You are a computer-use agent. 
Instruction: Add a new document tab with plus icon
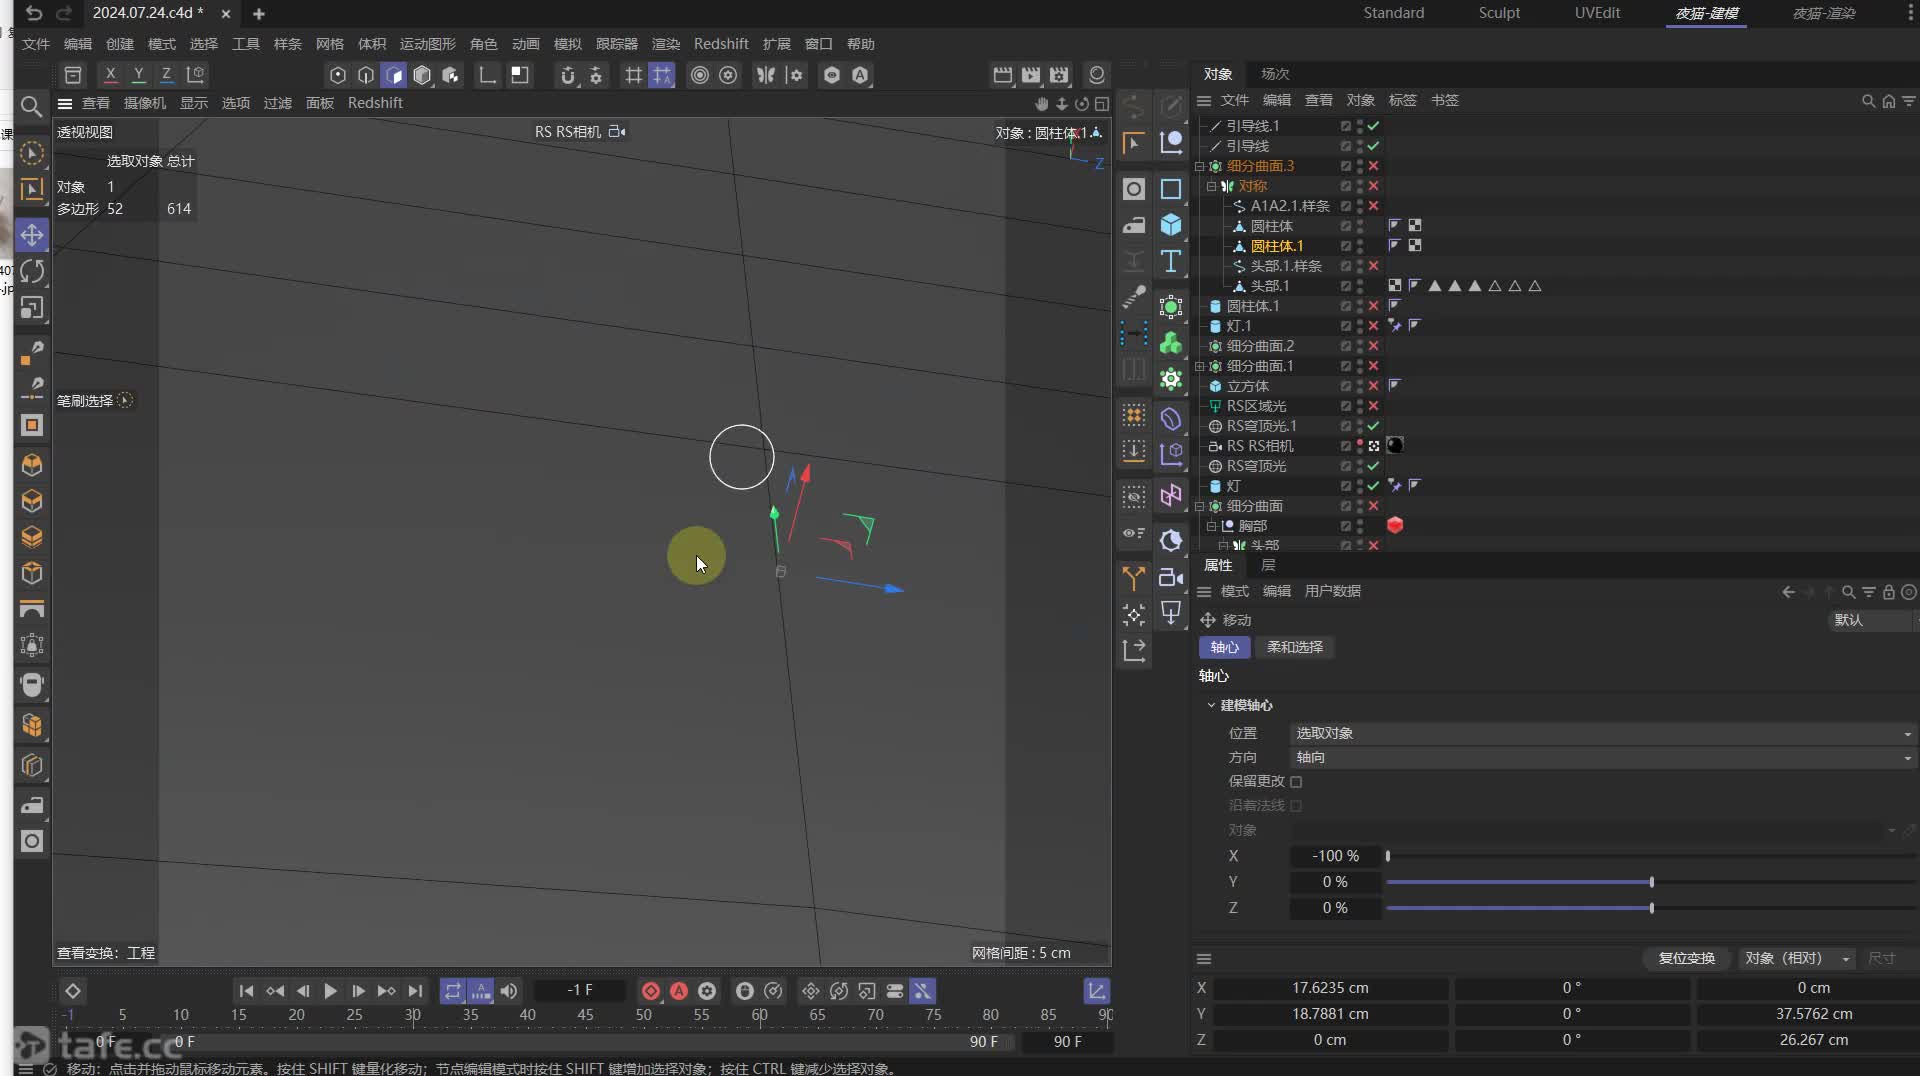259,14
